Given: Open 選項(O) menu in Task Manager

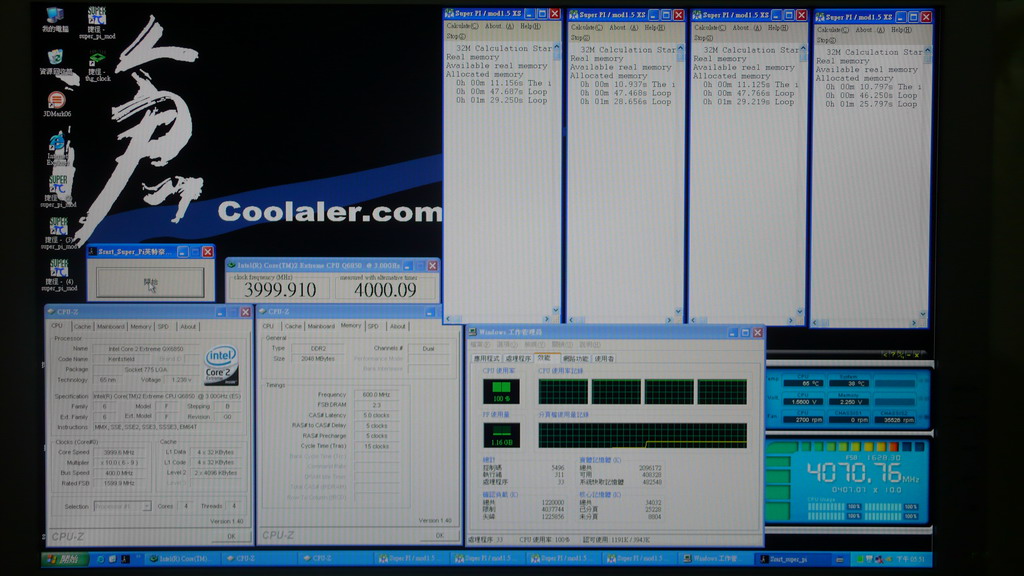Looking at the screenshot, I should click(507, 345).
